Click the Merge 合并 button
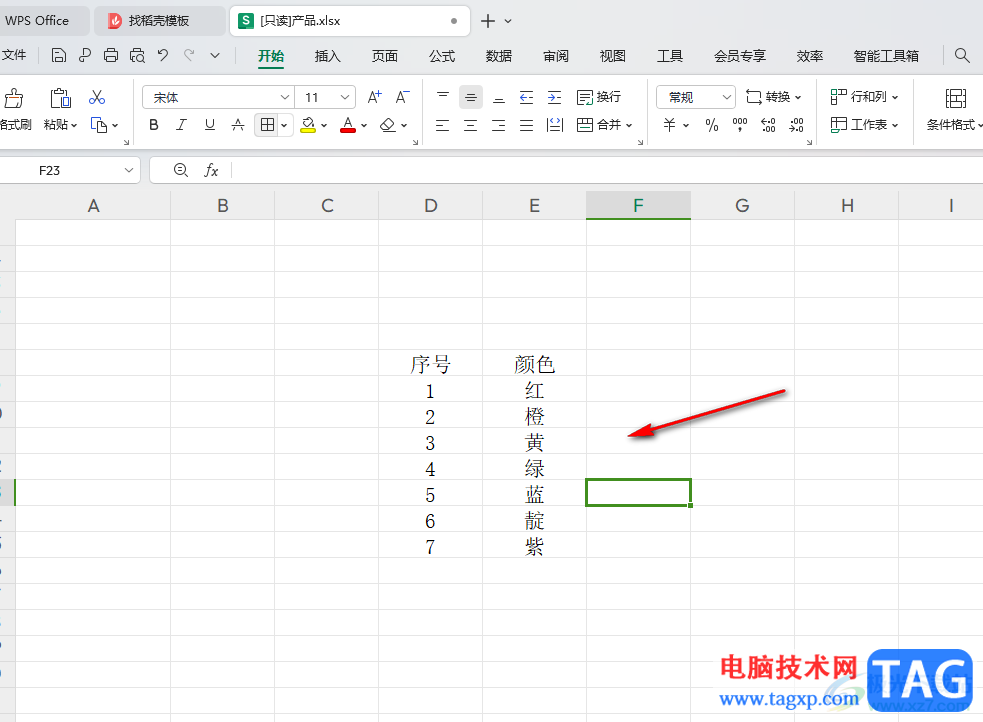Image resolution: width=983 pixels, height=722 pixels. click(604, 125)
